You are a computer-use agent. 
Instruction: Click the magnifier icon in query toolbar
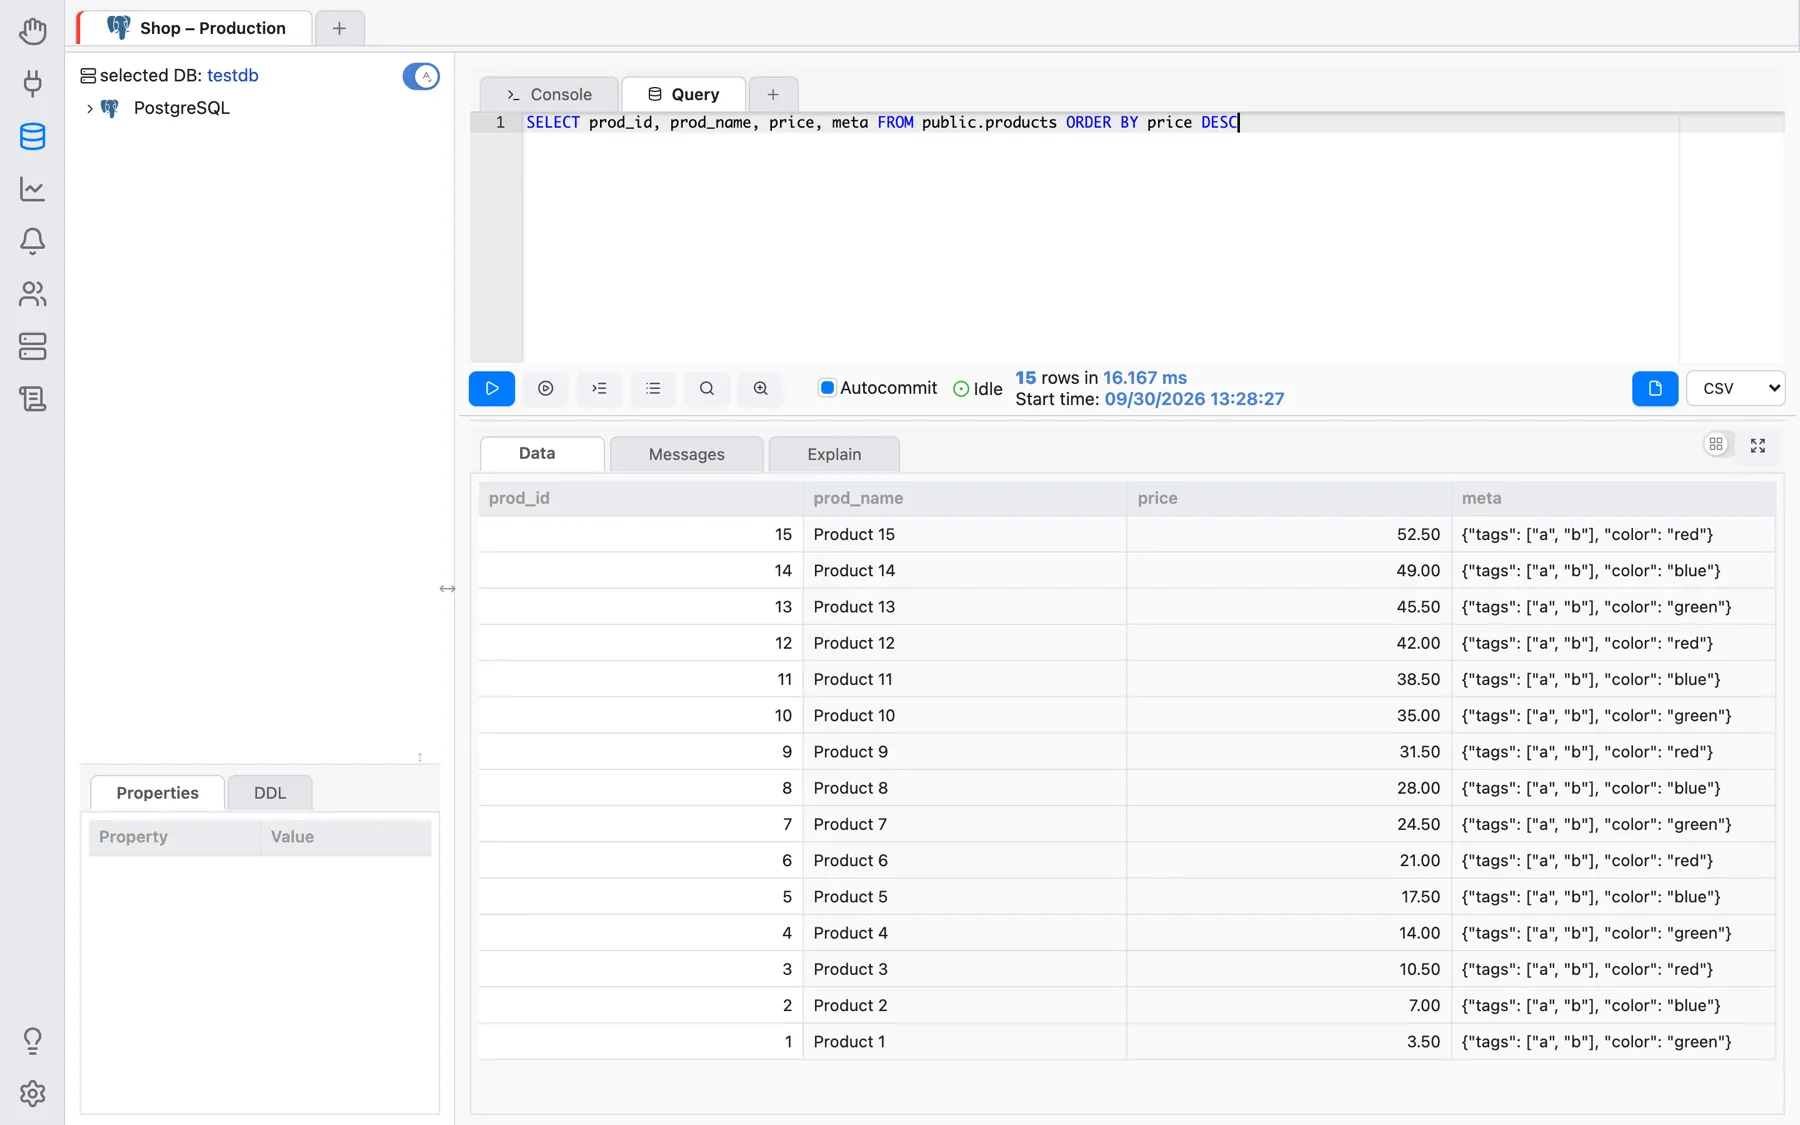[707, 388]
